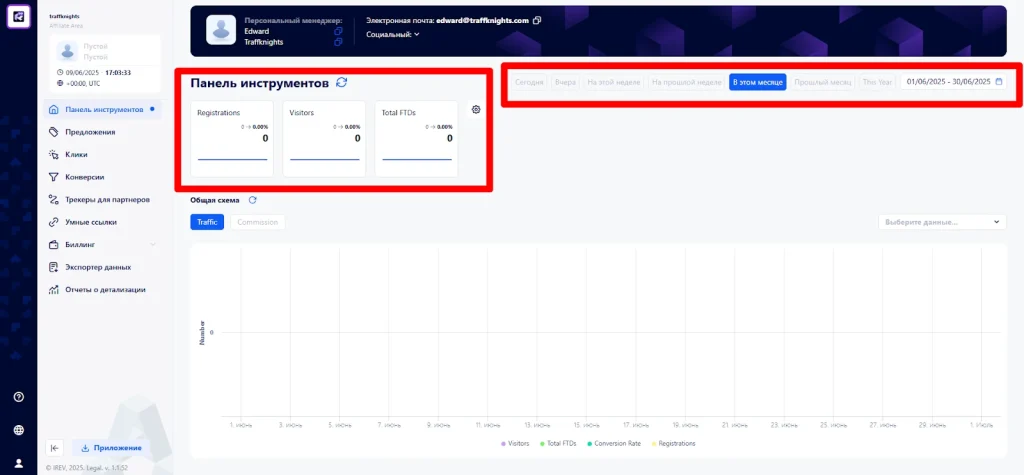Image resolution: width=1024 pixels, height=475 pixels.
Task: Open the user profile icon in dark sidebar
Action: (x=18, y=463)
